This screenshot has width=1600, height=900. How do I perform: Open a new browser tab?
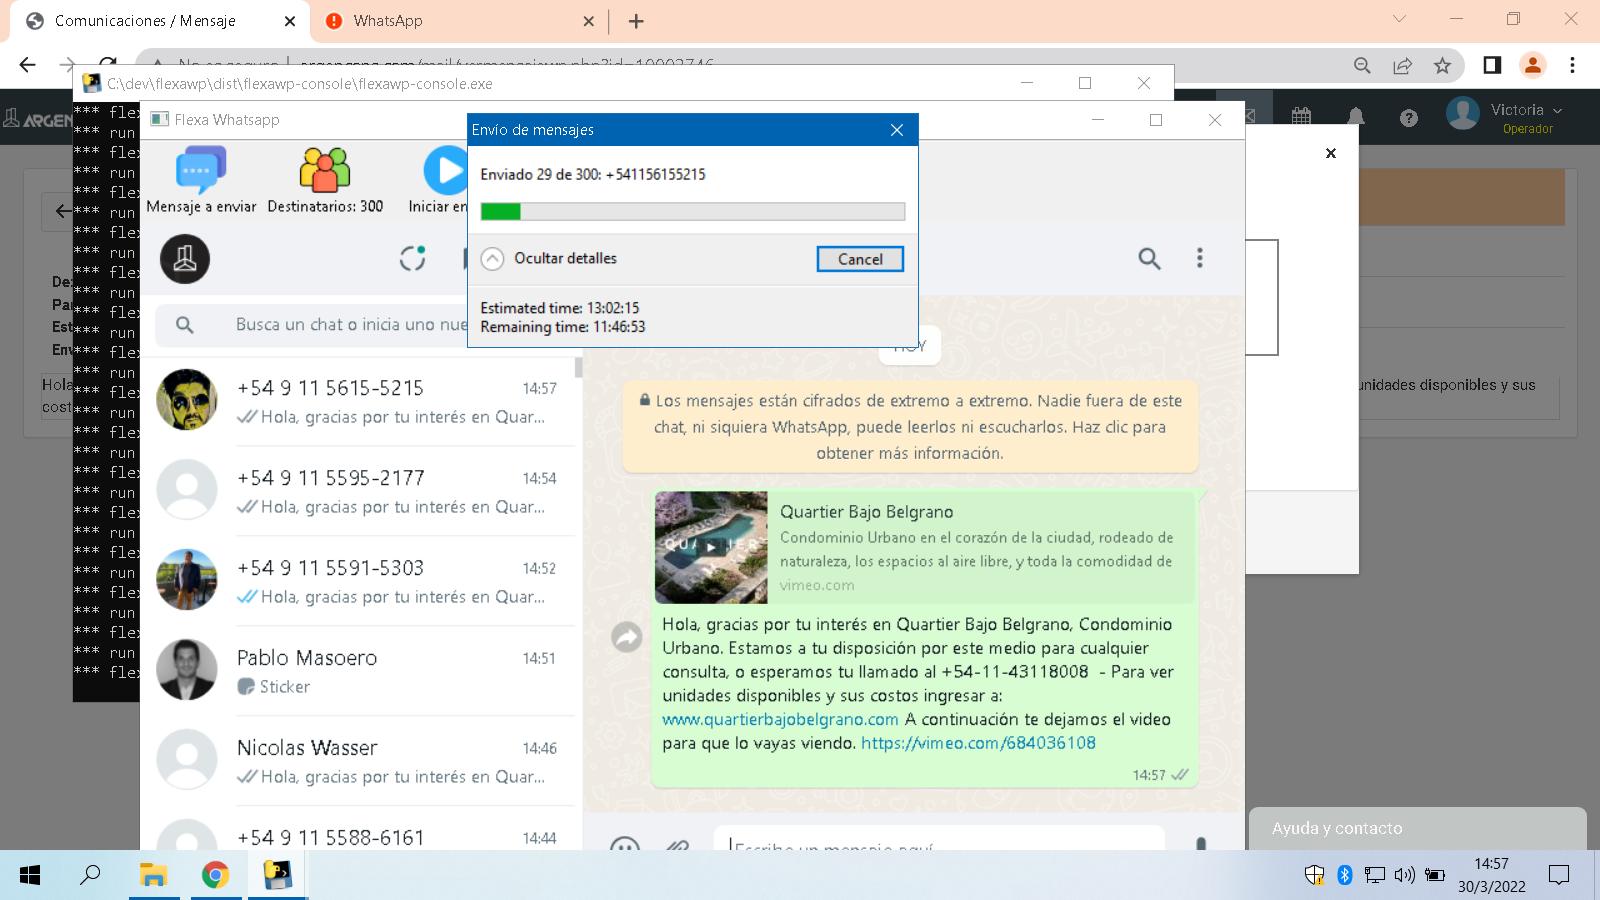coord(636,21)
